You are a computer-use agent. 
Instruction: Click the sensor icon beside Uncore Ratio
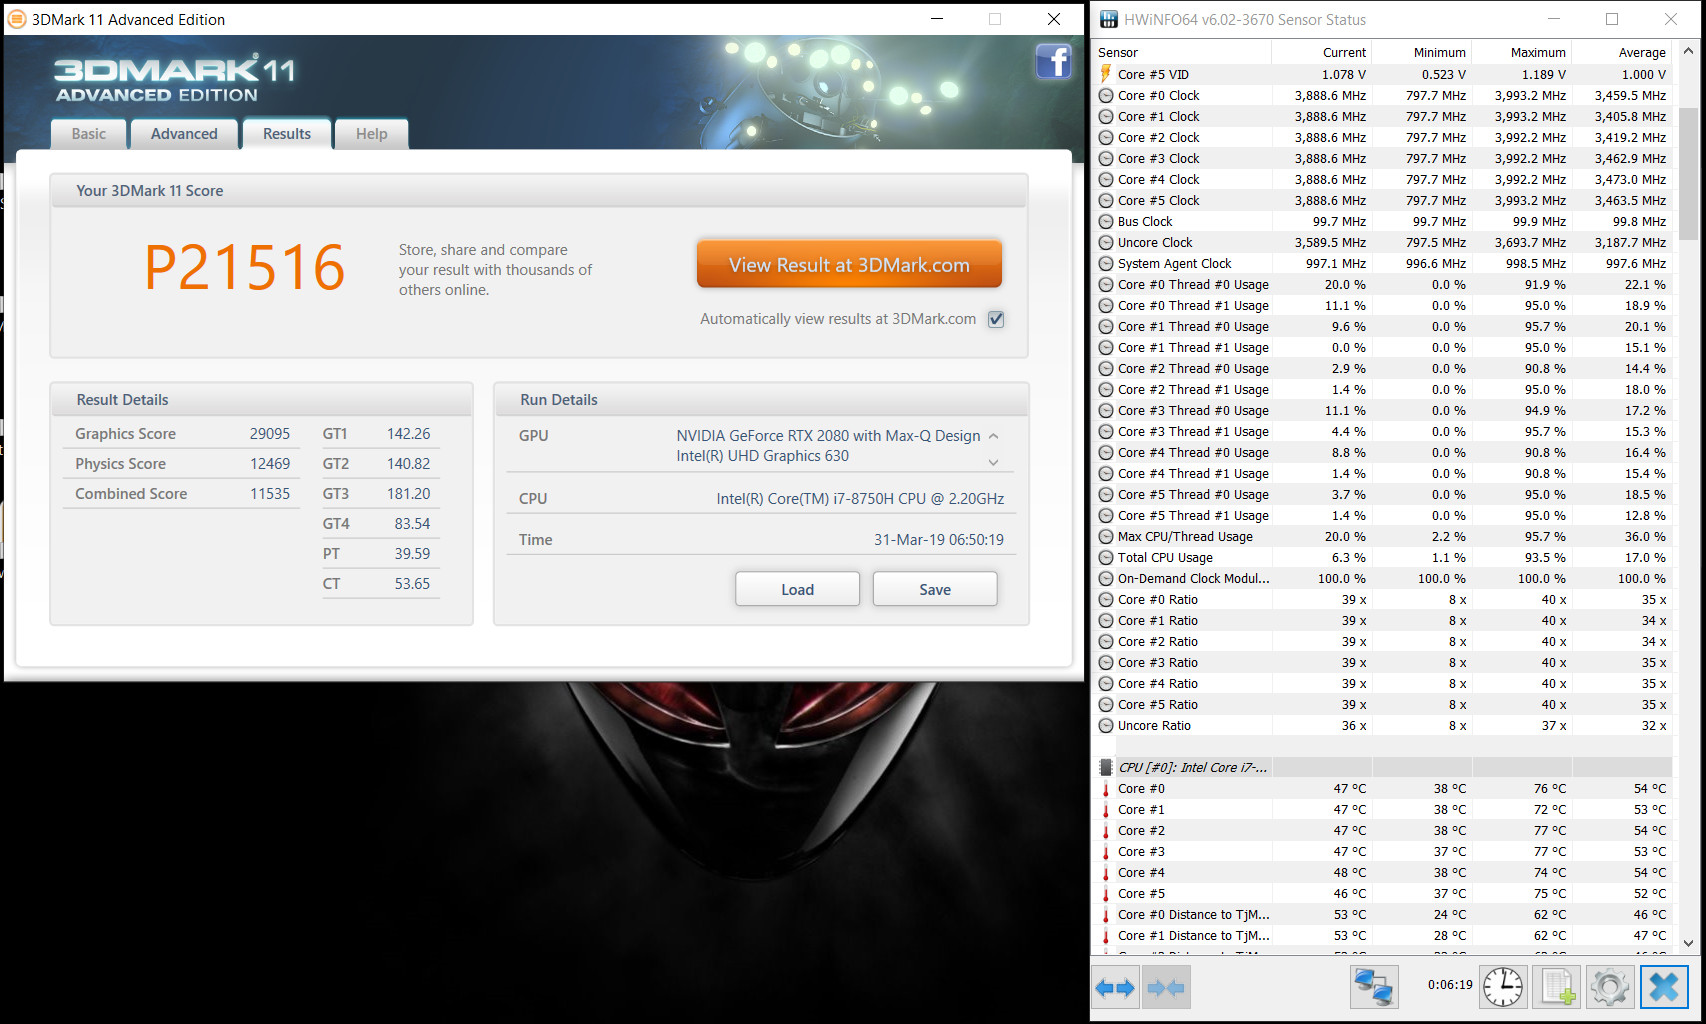tap(1106, 725)
